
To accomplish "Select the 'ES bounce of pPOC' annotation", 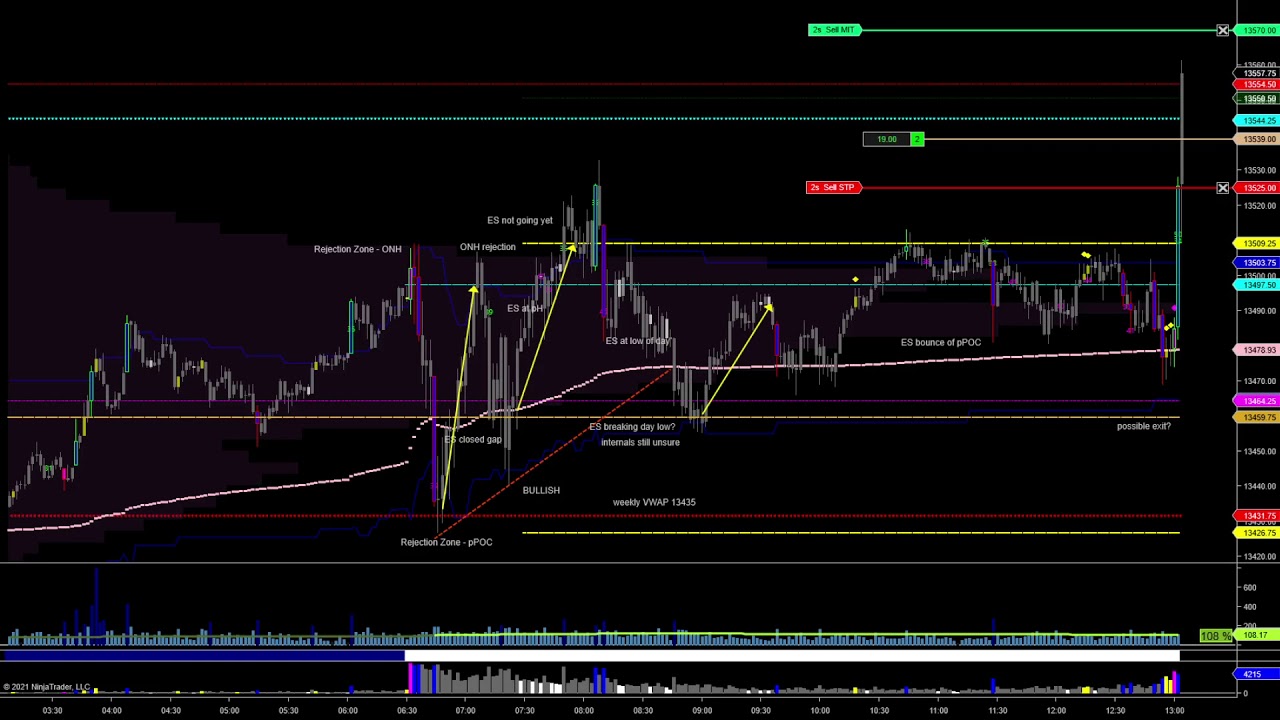I will pos(941,342).
